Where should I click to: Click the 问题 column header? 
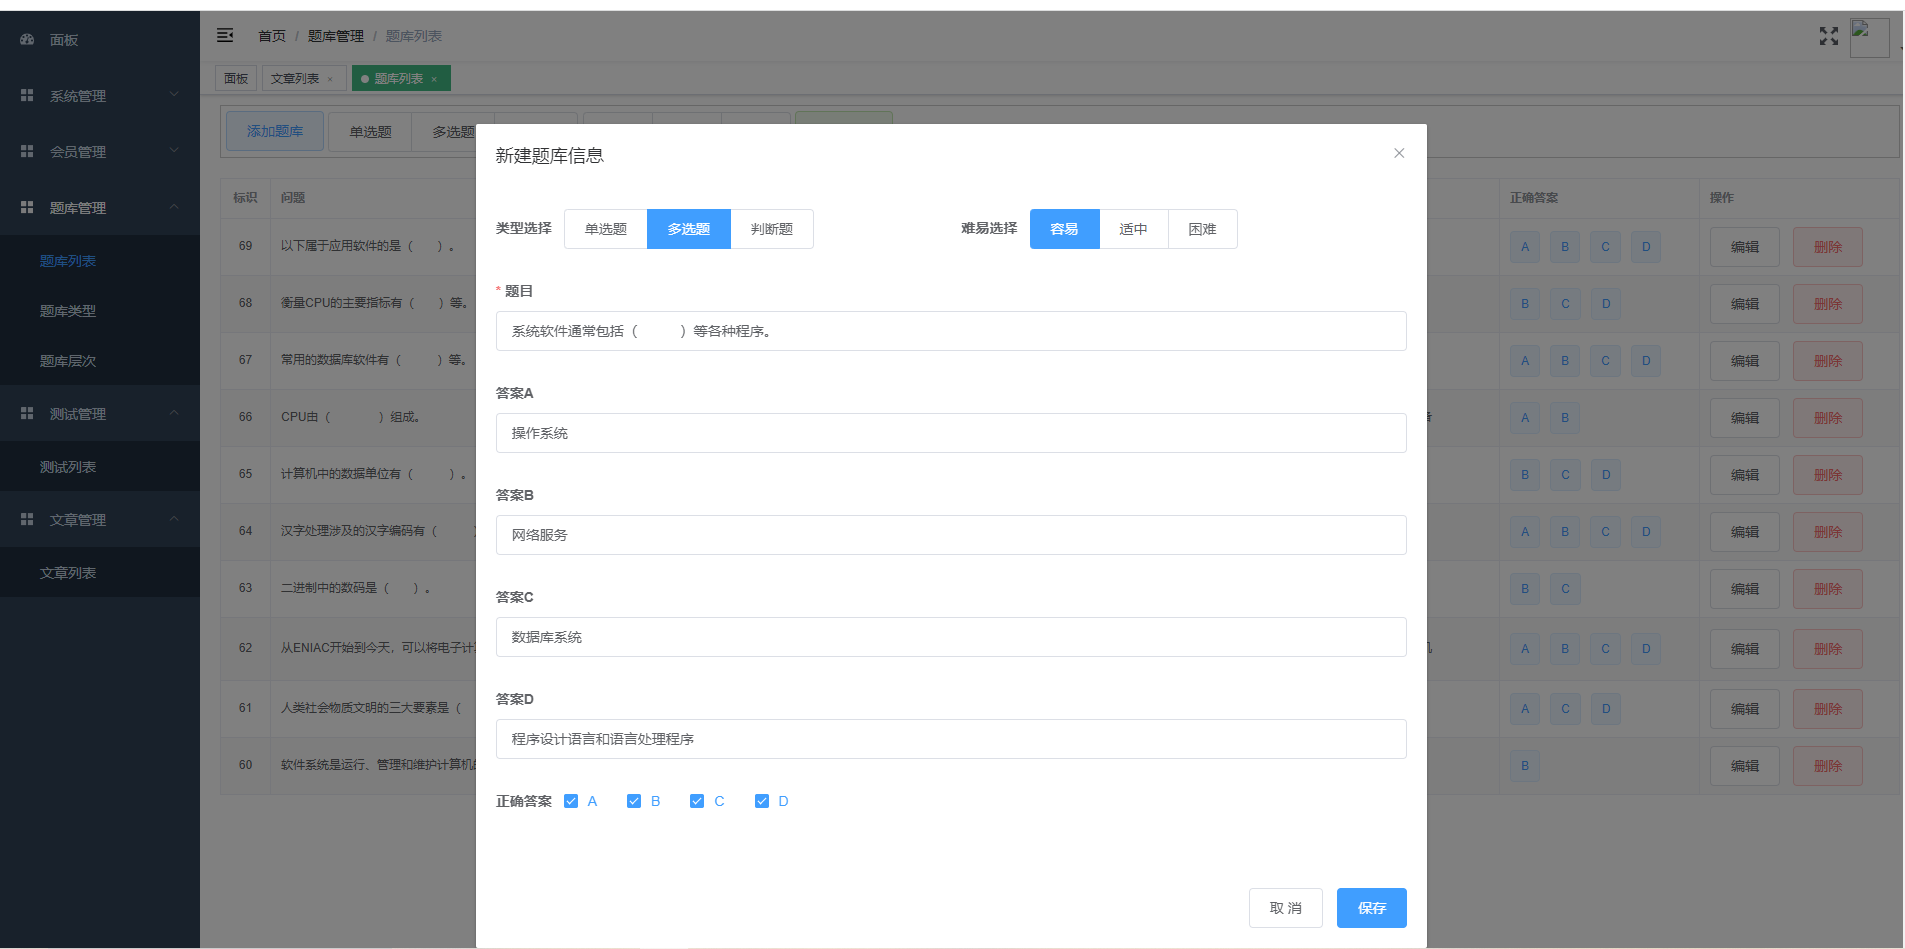coord(293,198)
